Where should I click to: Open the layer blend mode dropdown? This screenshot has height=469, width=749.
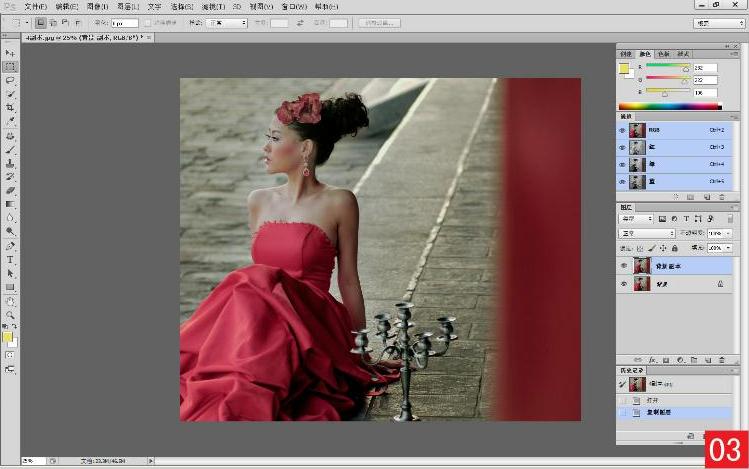click(x=647, y=234)
